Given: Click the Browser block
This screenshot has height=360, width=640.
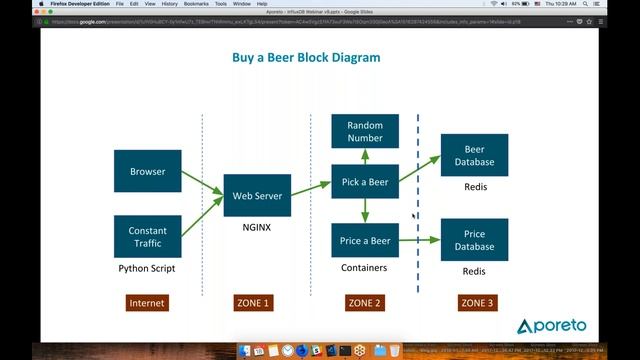Looking at the screenshot, I should point(148,171).
